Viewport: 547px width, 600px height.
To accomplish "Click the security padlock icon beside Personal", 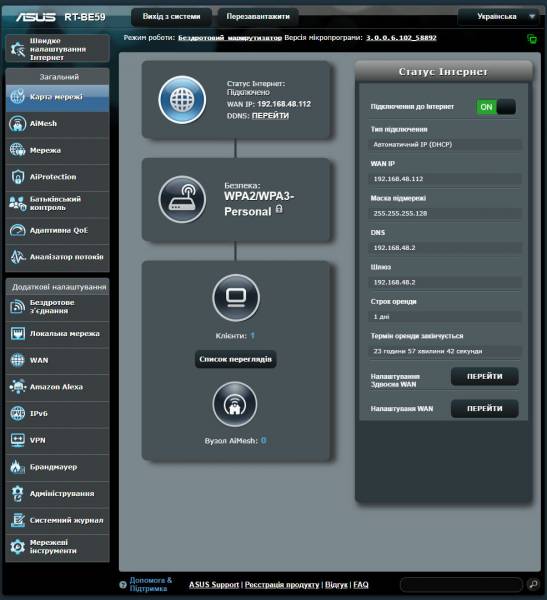I will click(279, 209).
